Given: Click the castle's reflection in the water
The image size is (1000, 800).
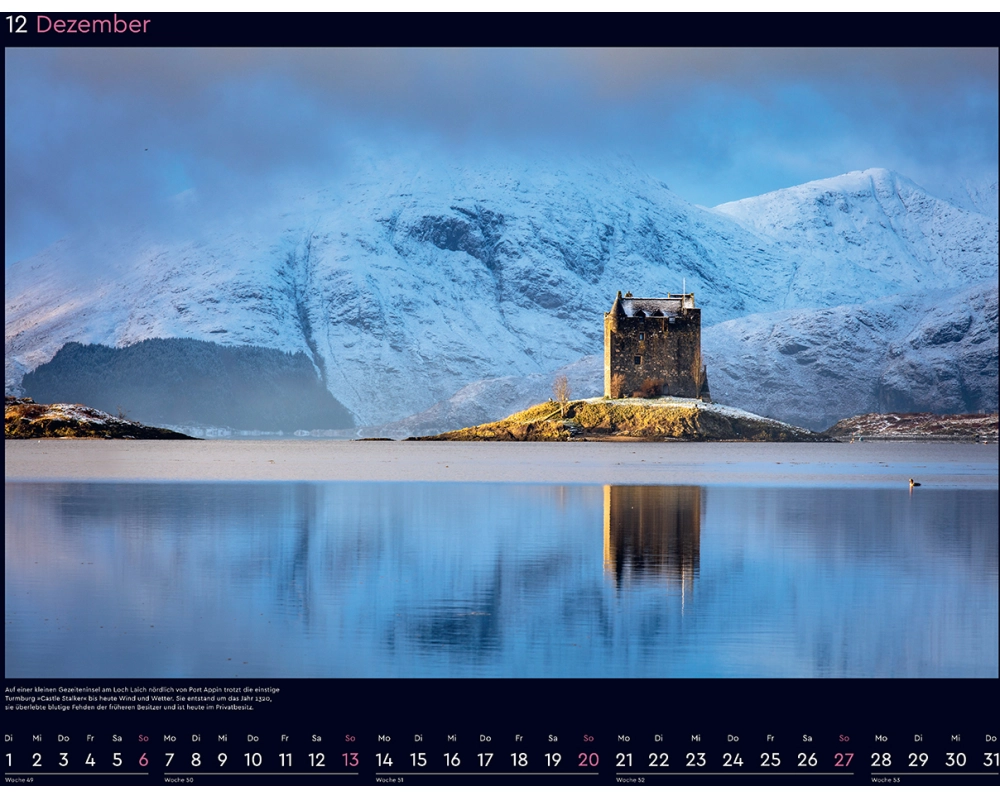Looking at the screenshot, I should coord(653,535).
